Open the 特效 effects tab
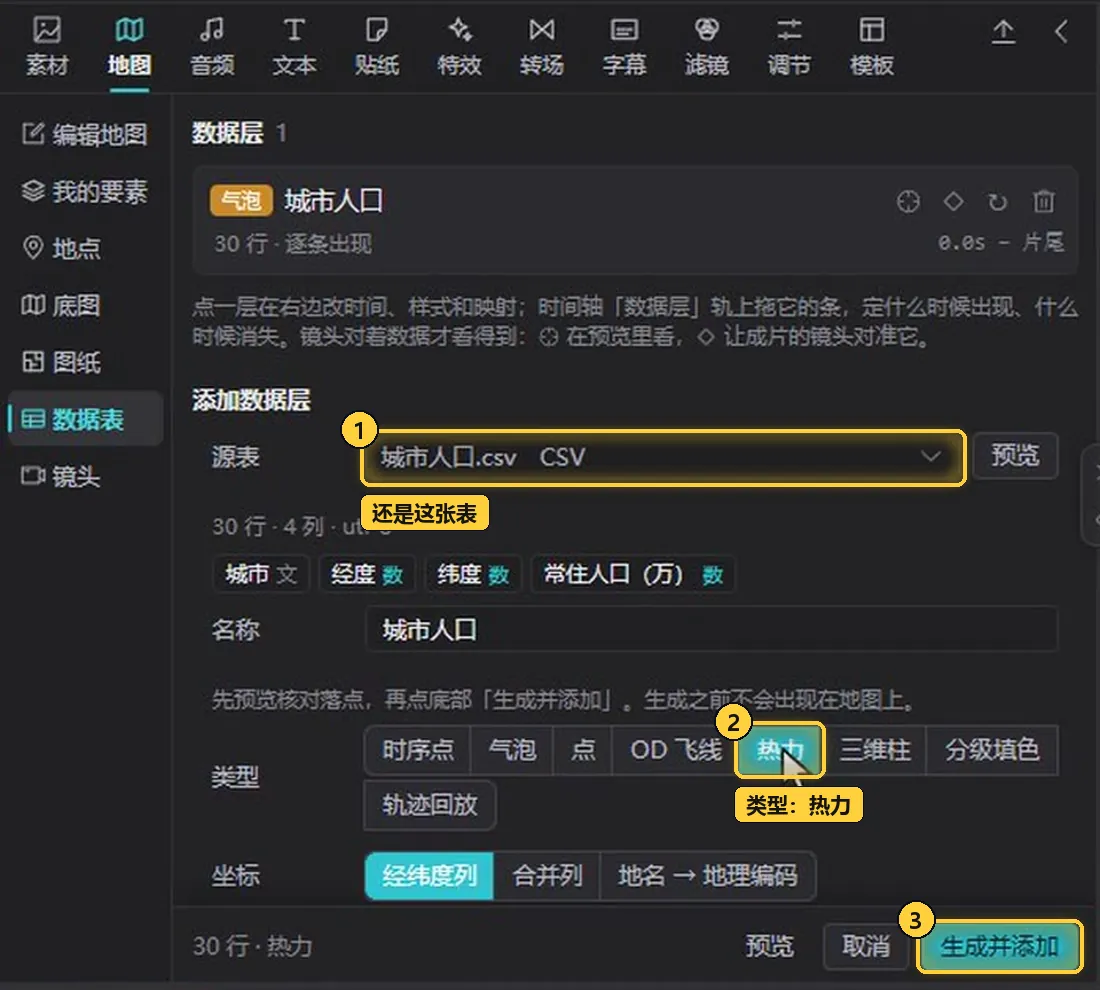Image resolution: width=1100 pixels, height=990 pixels. pos(460,46)
